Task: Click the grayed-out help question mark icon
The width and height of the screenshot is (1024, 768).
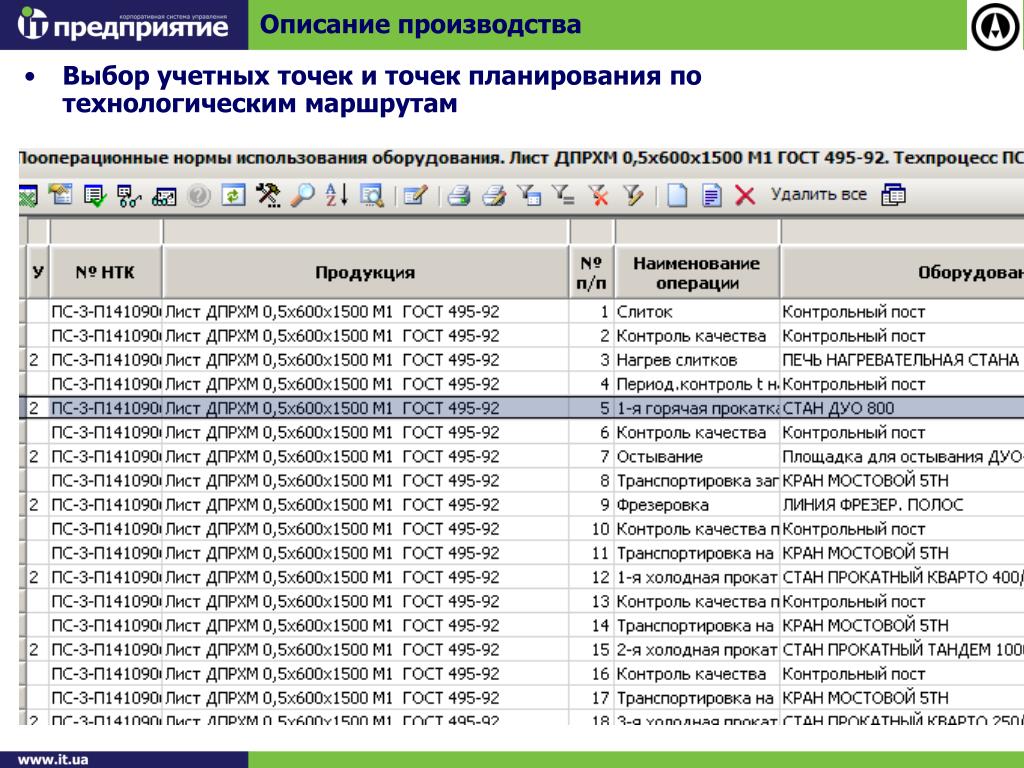Action: coord(199,196)
